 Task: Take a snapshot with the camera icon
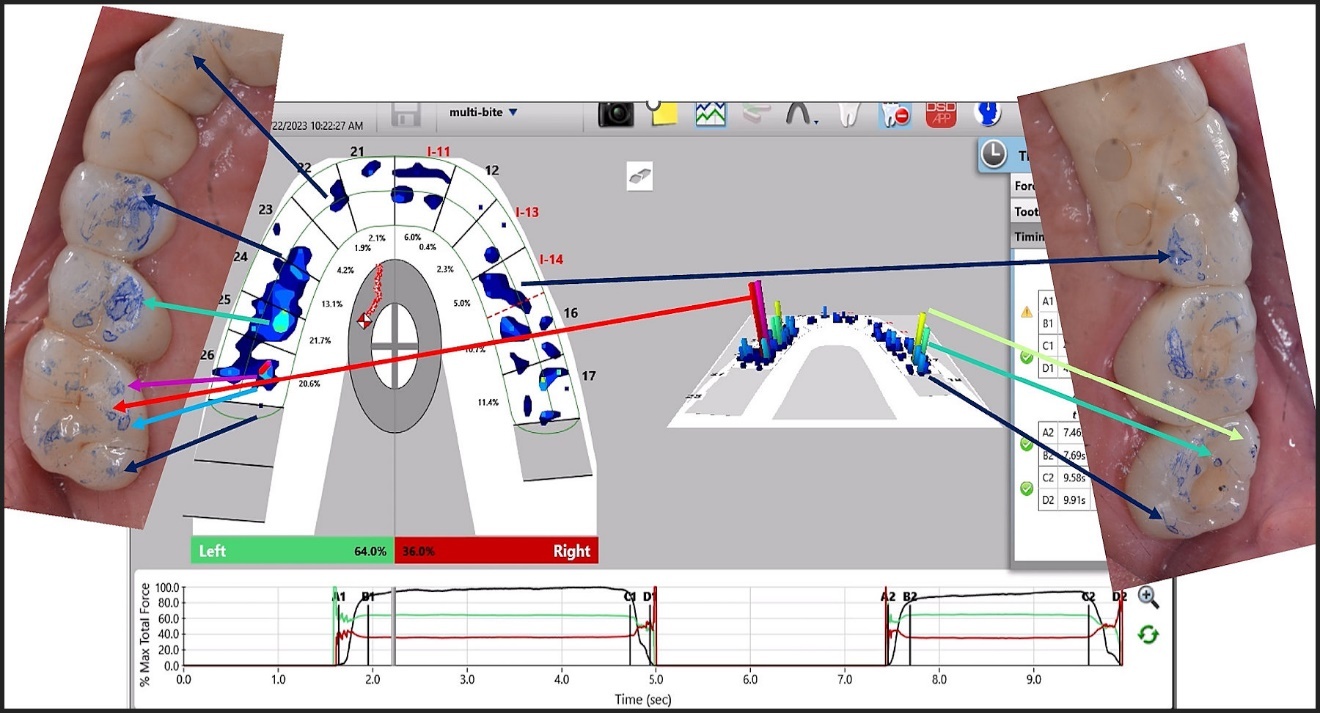tap(617, 113)
